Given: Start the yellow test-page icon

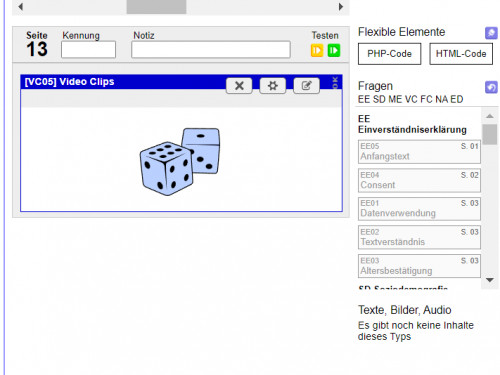Looking at the screenshot, I should (317, 50).
